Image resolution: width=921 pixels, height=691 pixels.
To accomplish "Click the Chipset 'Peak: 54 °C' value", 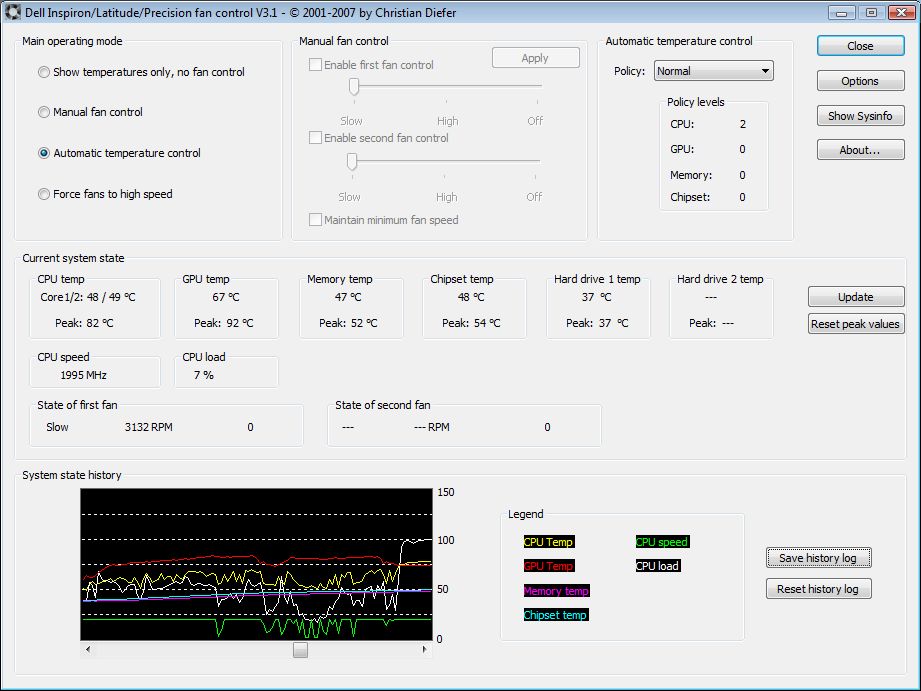I will (471, 323).
